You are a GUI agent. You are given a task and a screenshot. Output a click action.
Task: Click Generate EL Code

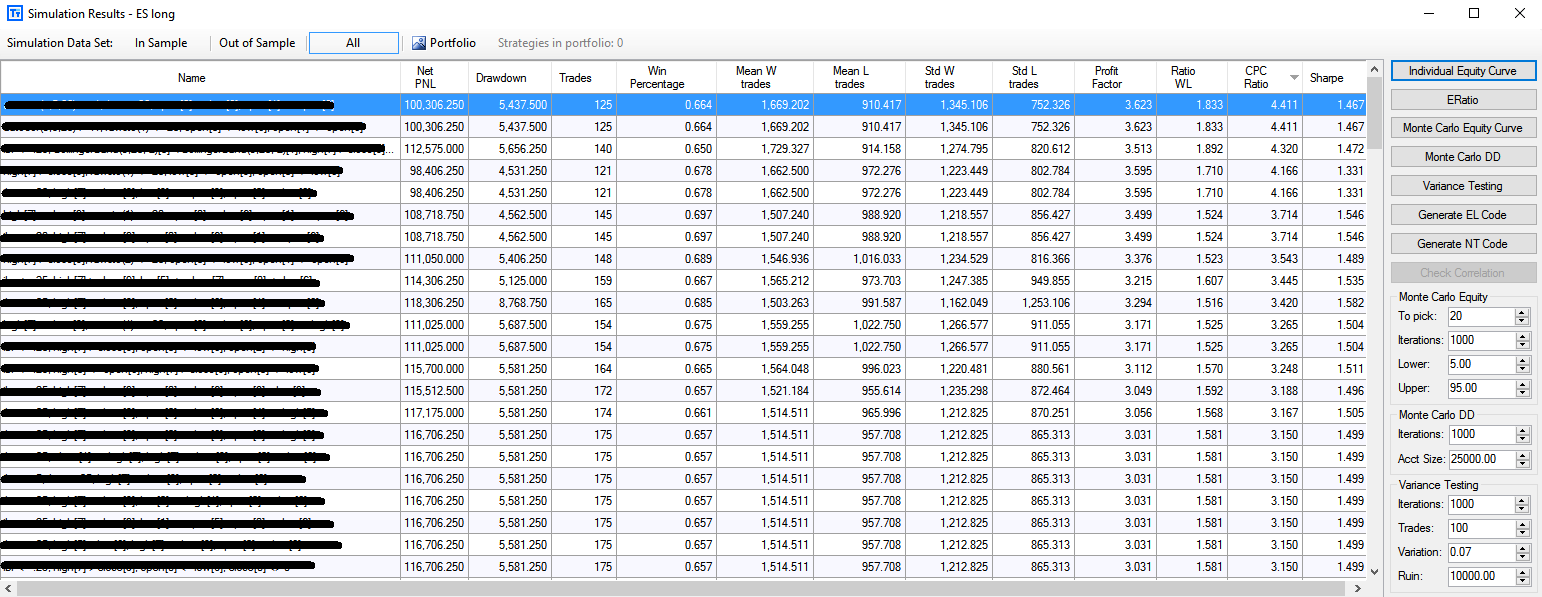pos(1463,215)
